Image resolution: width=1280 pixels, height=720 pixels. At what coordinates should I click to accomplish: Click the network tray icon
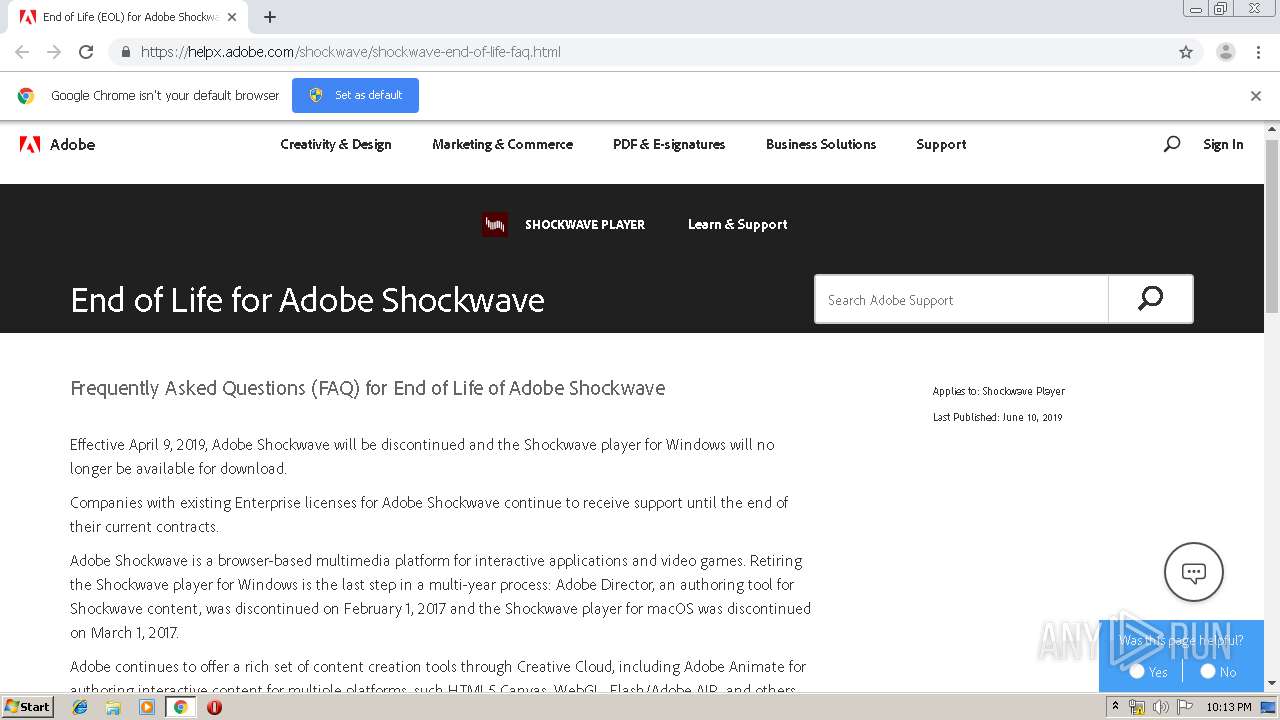coord(1137,707)
